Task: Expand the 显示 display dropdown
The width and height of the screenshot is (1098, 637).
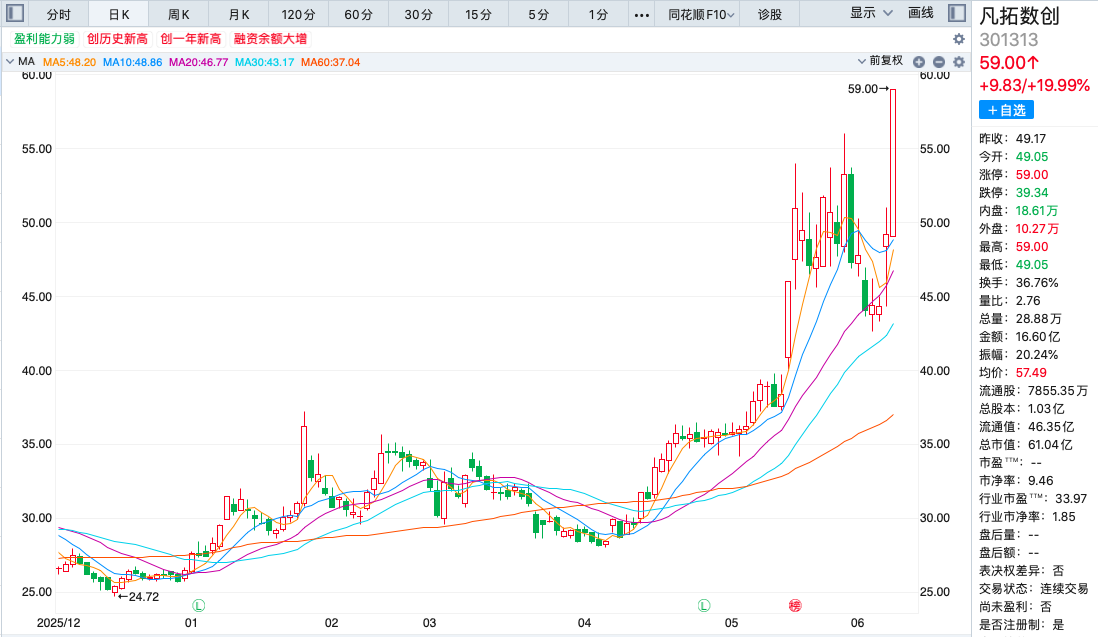Action: tap(871, 13)
